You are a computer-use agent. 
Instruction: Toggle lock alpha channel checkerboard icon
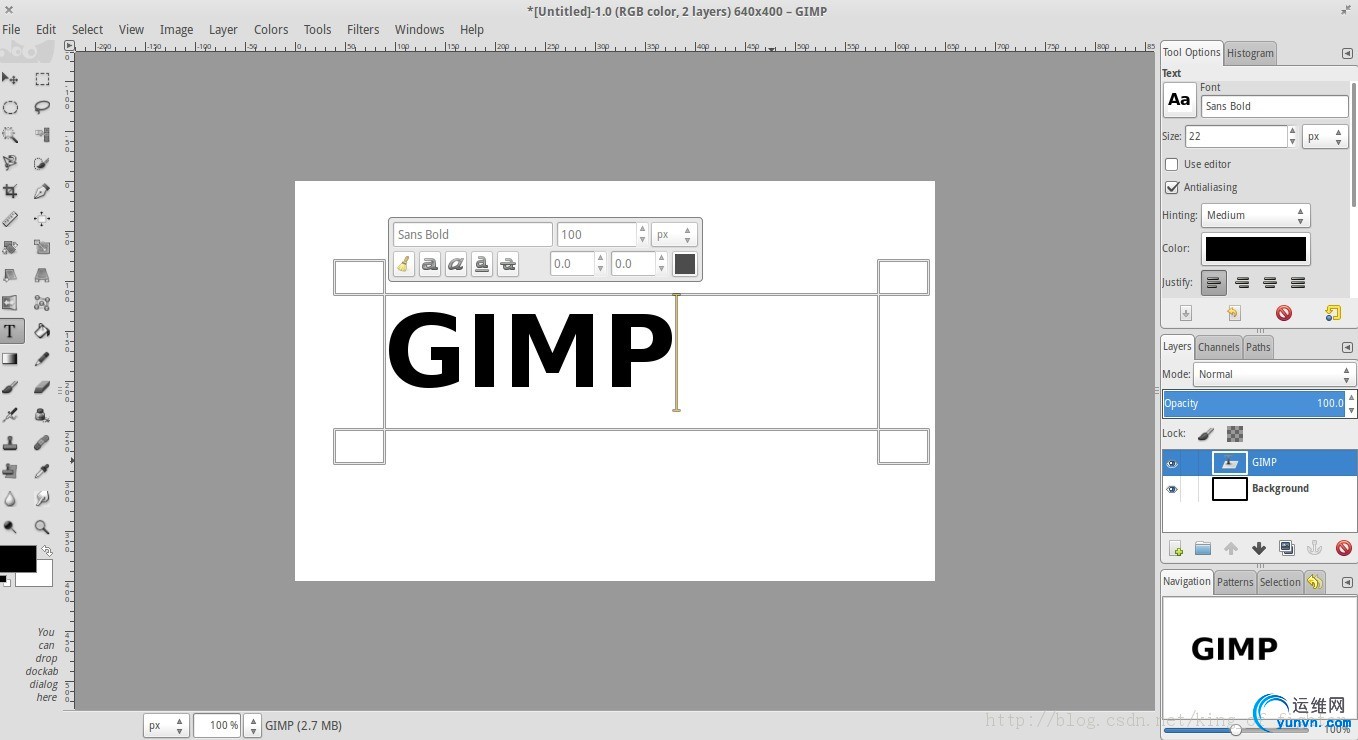[1235, 434]
